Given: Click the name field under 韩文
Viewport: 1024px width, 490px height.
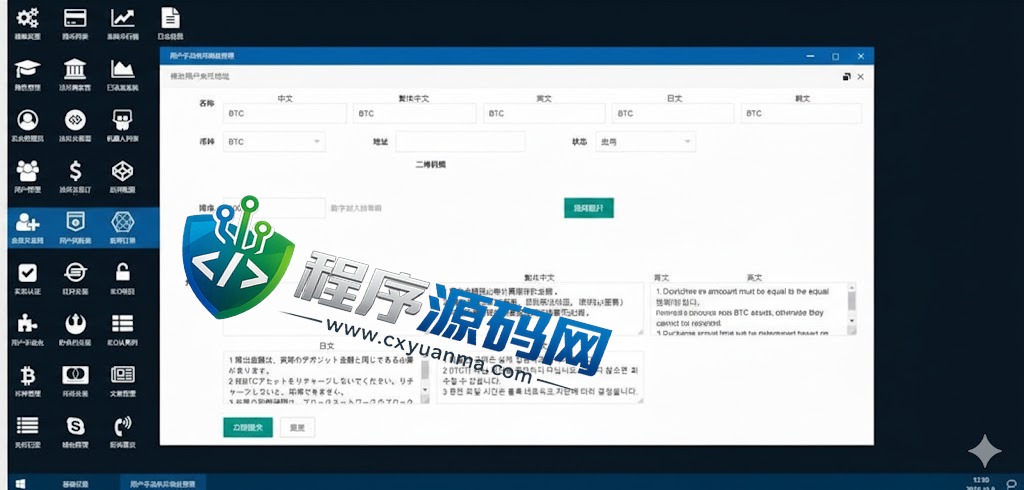Looking at the screenshot, I should coord(801,113).
